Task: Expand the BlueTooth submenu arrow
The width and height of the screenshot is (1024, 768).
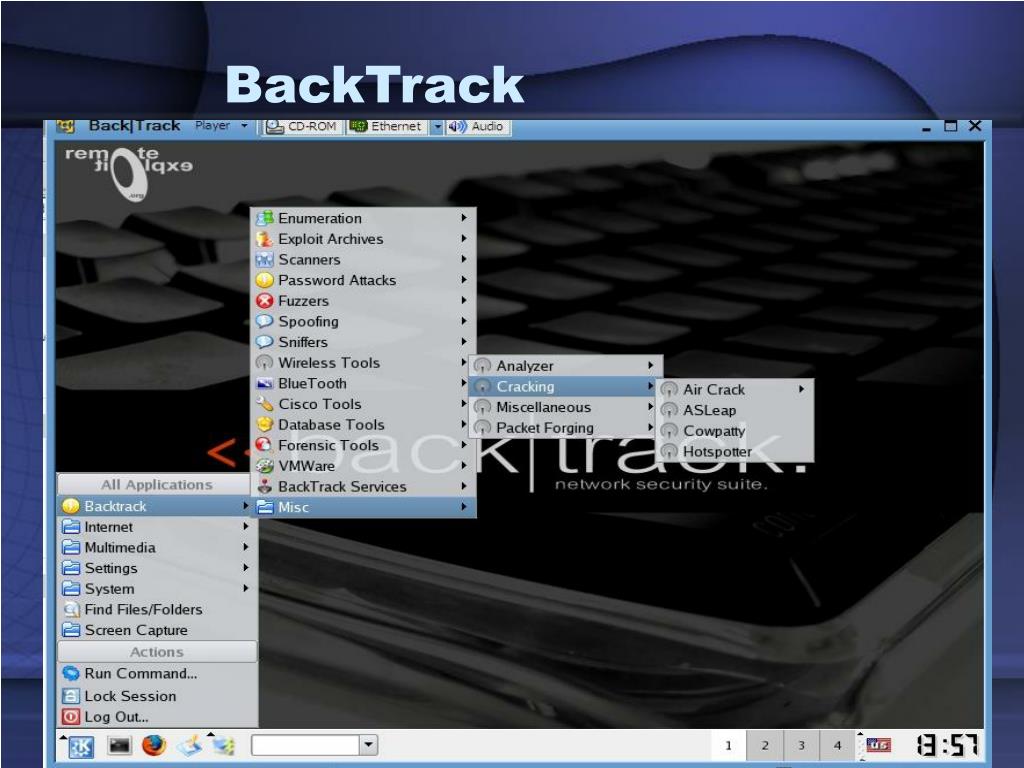Action: pyautogui.click(x=464, y=383)
